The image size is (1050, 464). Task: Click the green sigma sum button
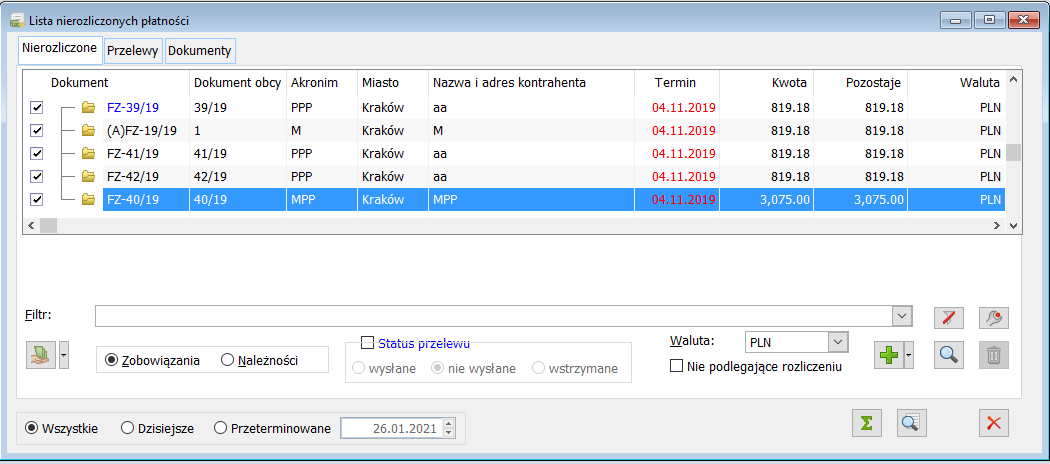pos(867,423)
